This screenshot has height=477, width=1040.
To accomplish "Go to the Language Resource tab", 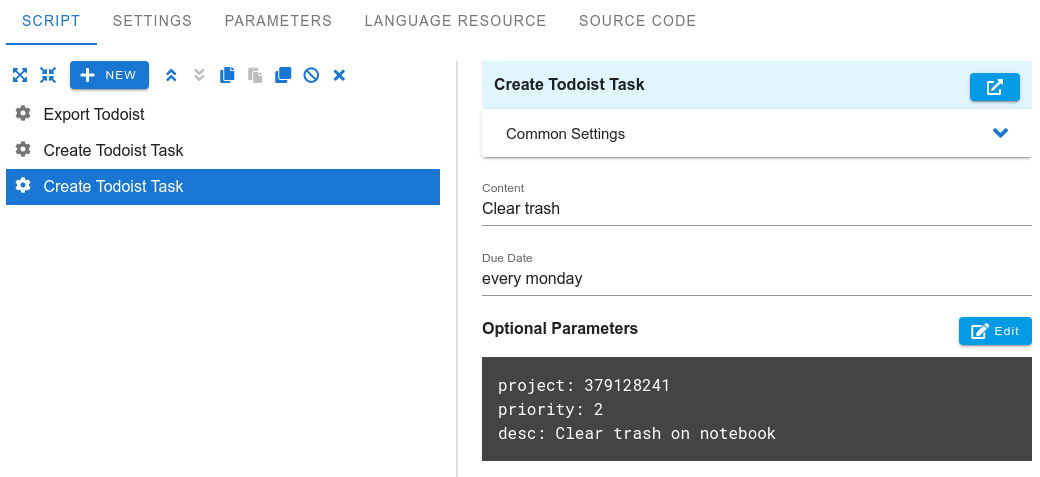I will click(x=455, y=21).
